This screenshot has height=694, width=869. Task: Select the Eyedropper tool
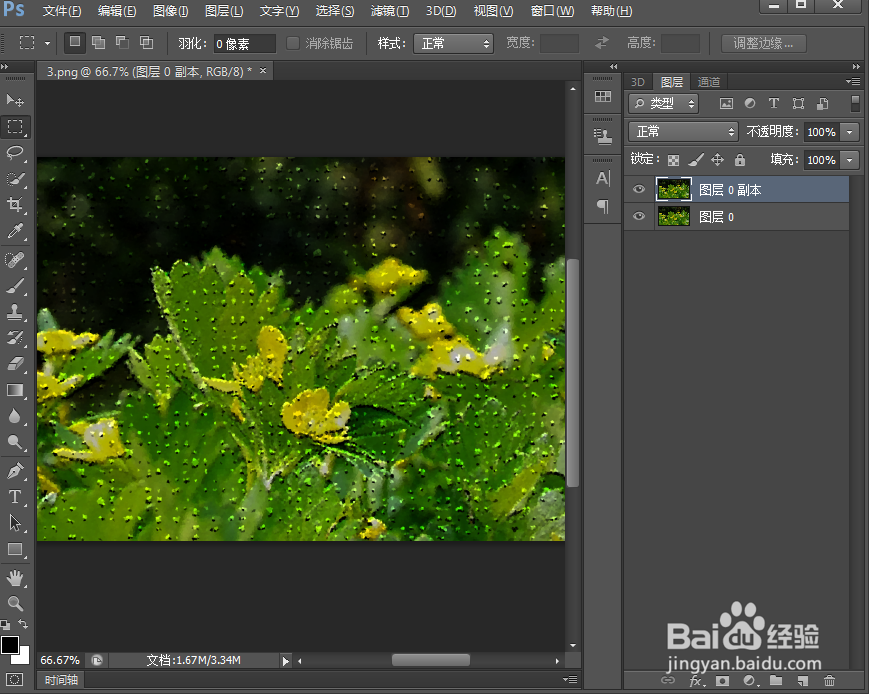click(x=15, y=231)
